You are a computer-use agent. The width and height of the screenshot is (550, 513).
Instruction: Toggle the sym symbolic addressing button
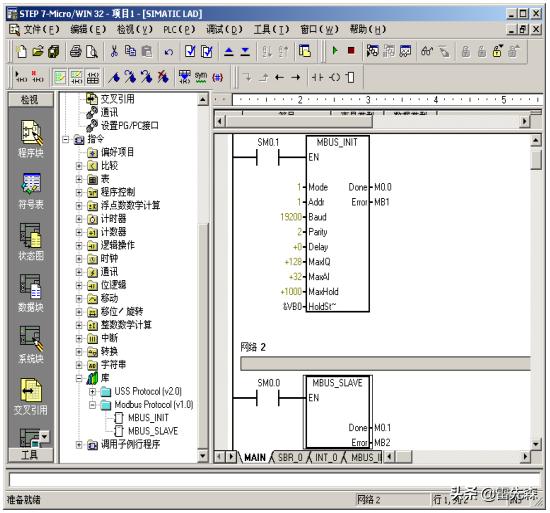[x=201, y=77]
